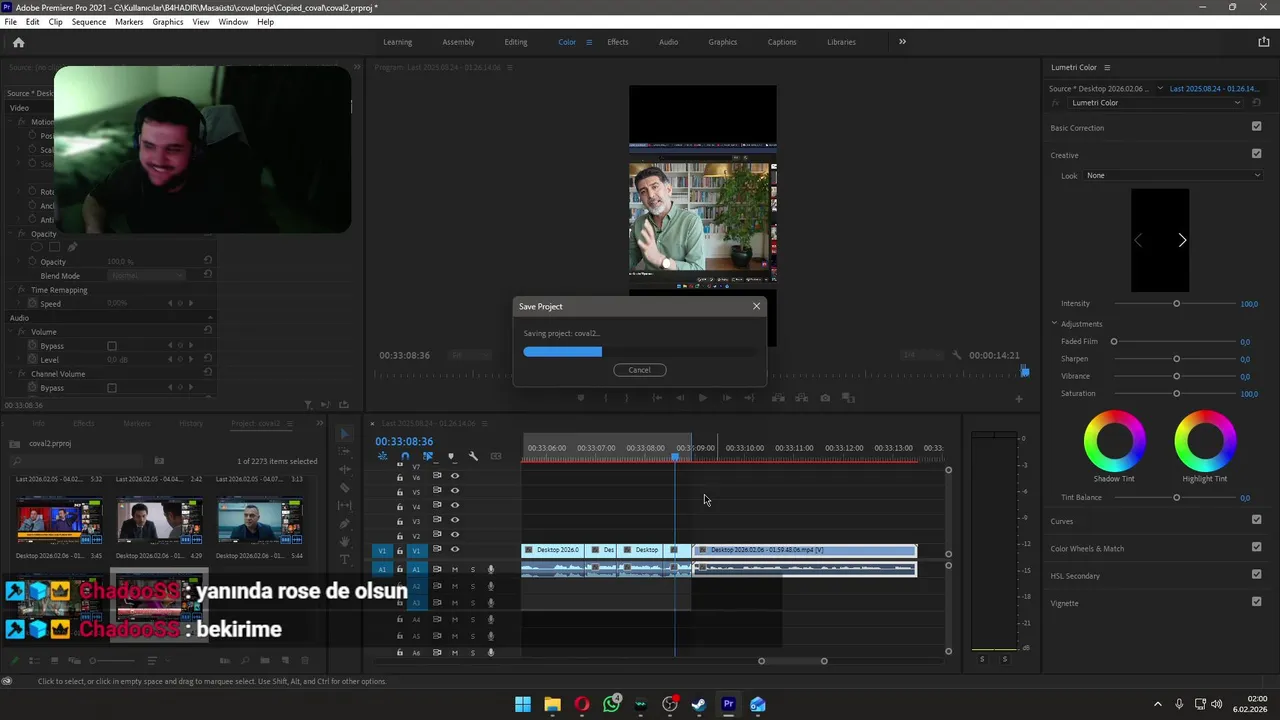Hide video track V1 with its eye icon
Screen dimensions: 1280x720
click(x=455, y=550)
